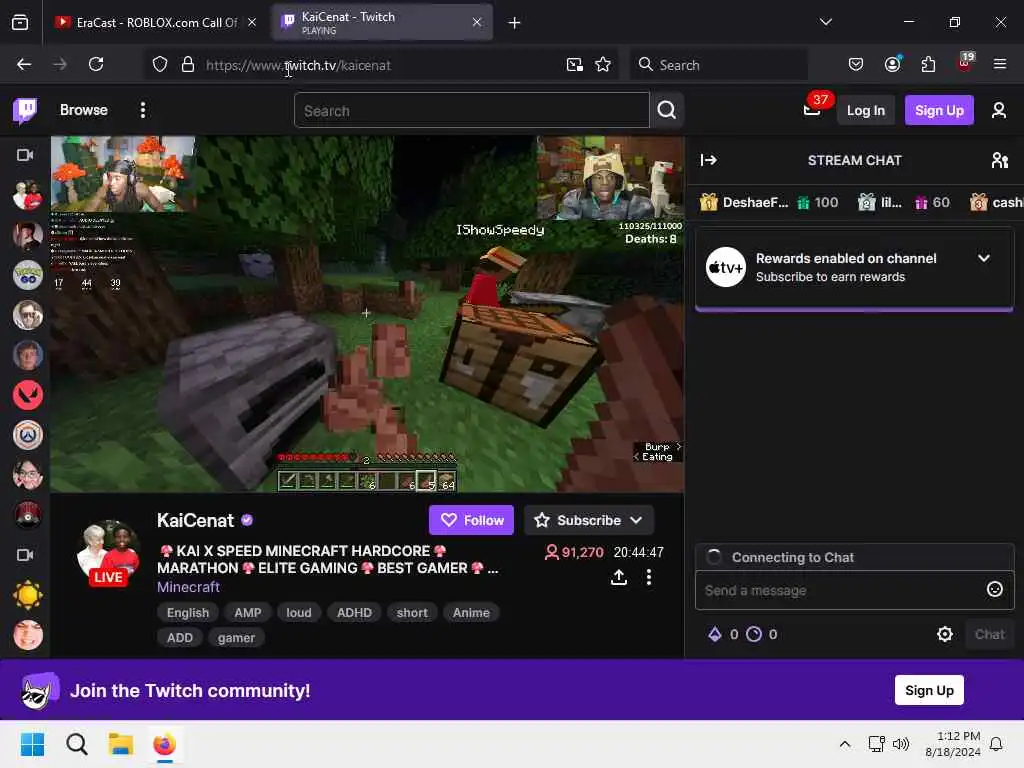Image resolution: width=1024 pixels, height=768 pixels.
Task: Bookmark this page with the star icon
Action: [x=603, y=64]
